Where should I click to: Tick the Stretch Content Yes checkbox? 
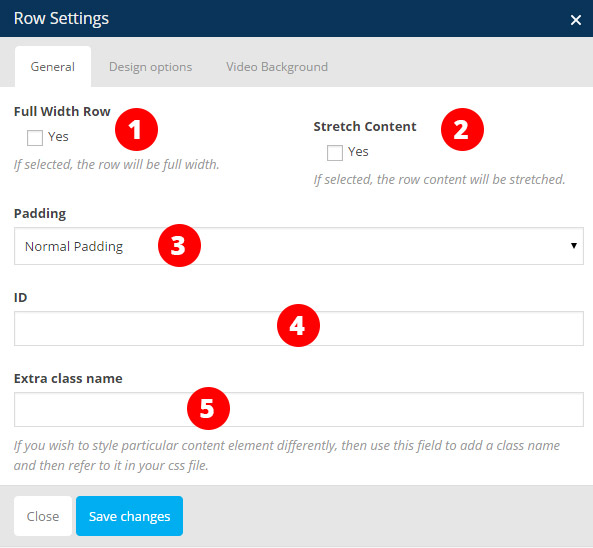pos(335,153)
